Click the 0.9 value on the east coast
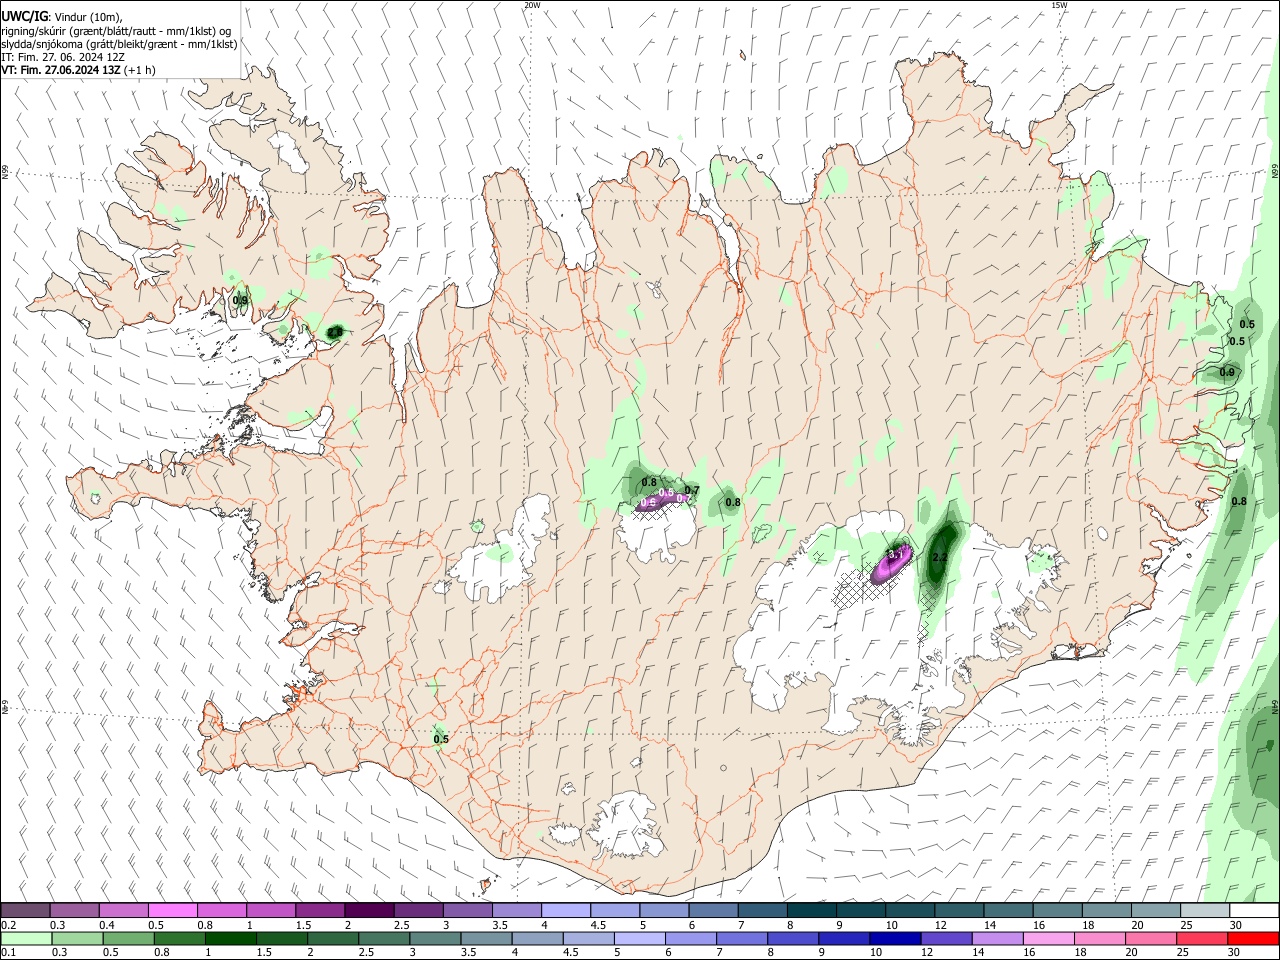Viewport: 1280px width, 960px height. point(1227,372)
